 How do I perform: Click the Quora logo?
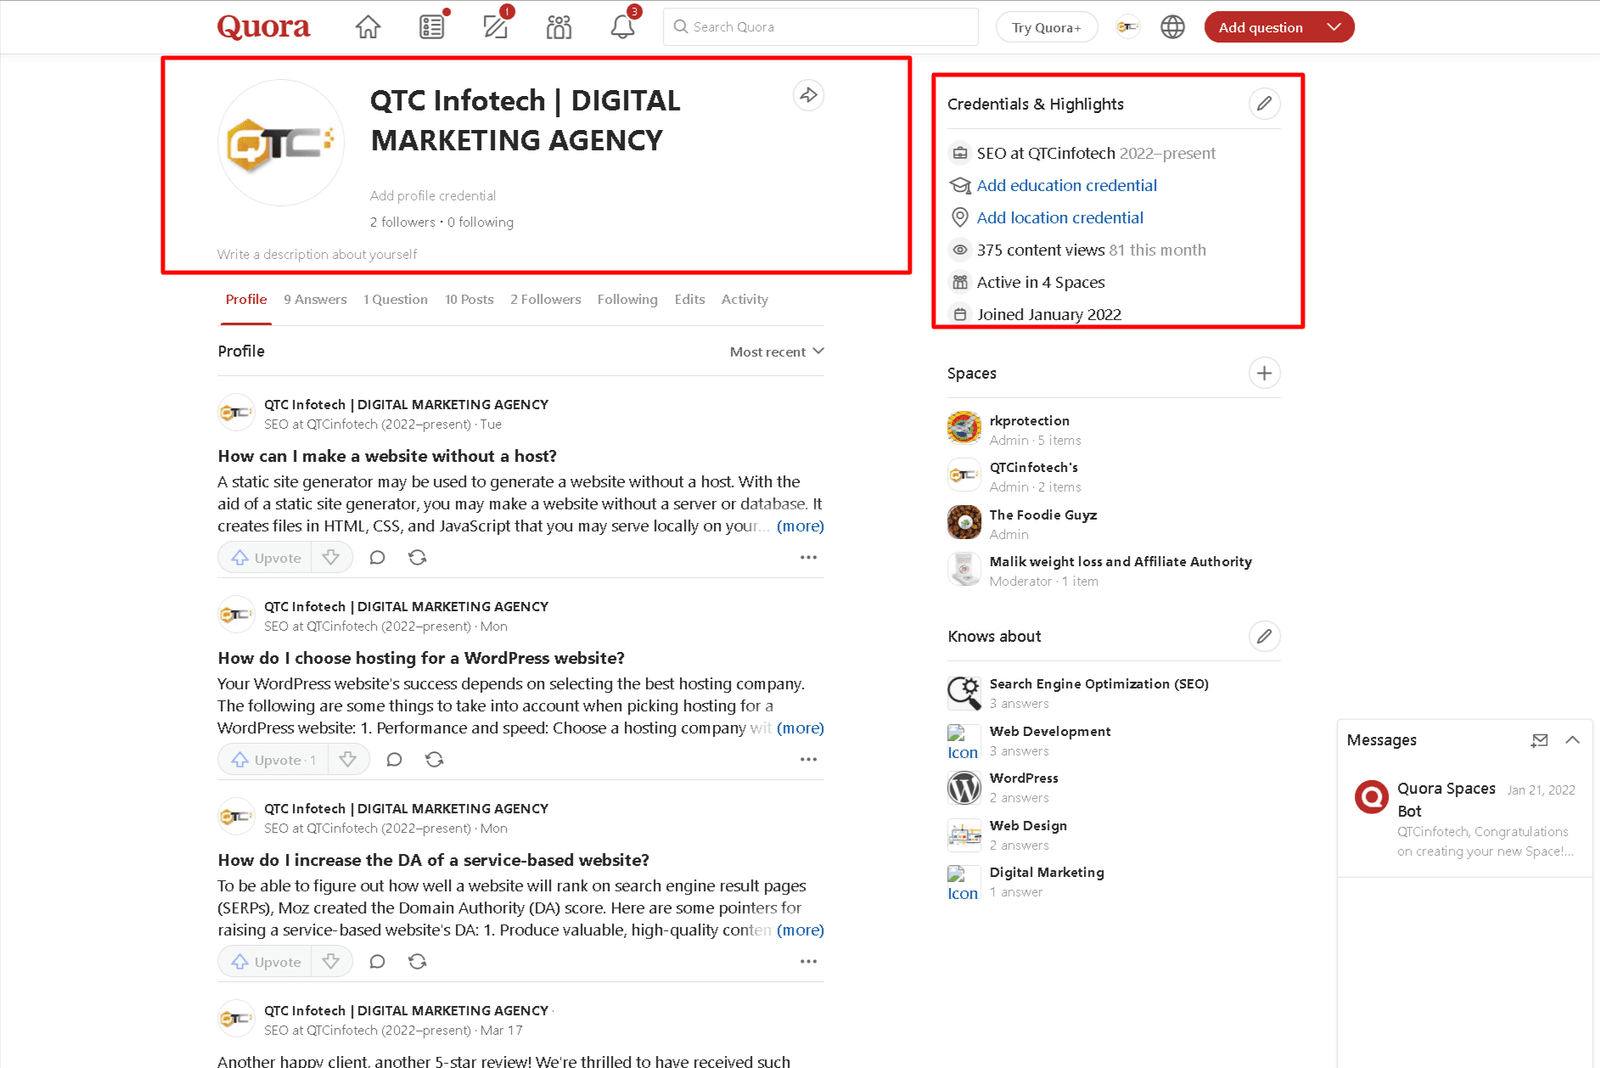pos(264,27)
